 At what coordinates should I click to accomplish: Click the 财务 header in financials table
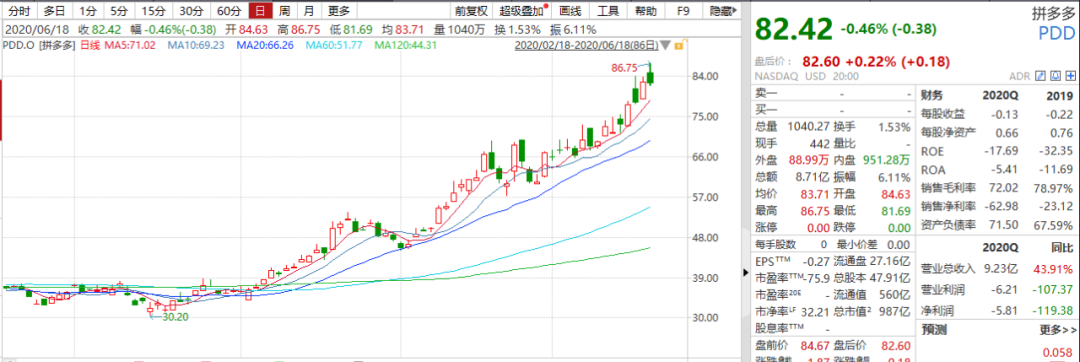[x=933, y=95]
